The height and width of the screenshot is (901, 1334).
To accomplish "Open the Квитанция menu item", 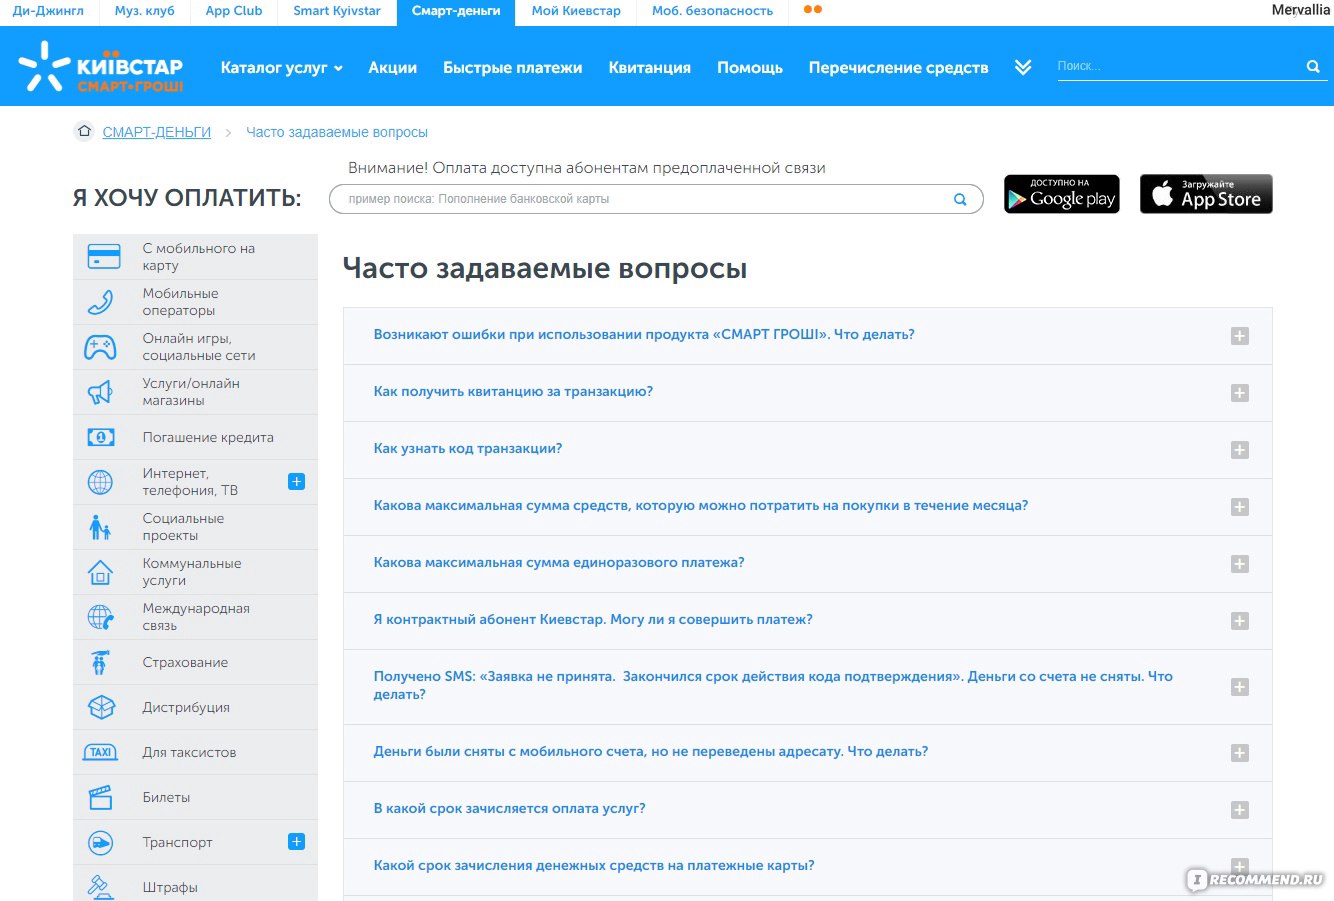I will (650, 67).
